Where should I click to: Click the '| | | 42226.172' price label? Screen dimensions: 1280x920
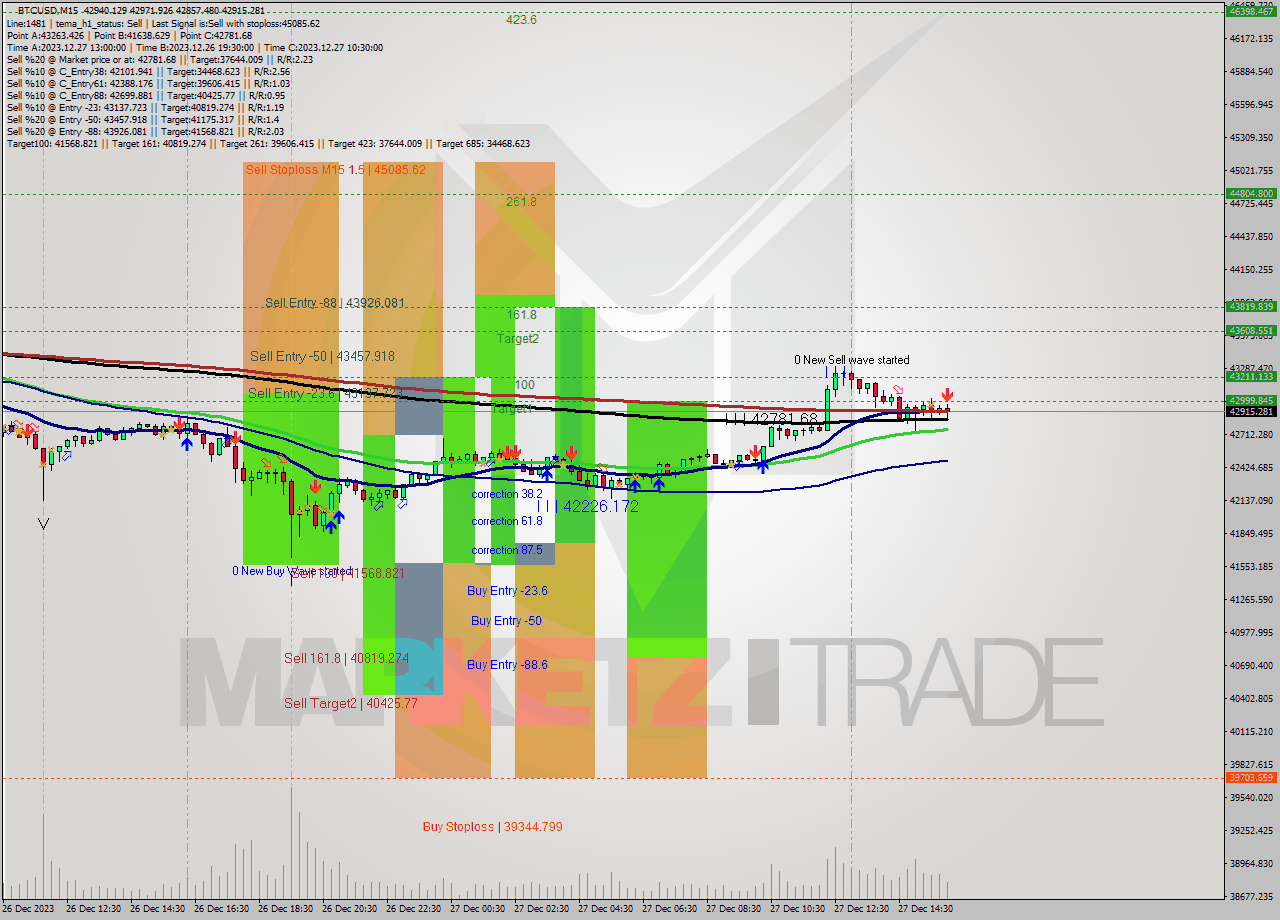588,506
